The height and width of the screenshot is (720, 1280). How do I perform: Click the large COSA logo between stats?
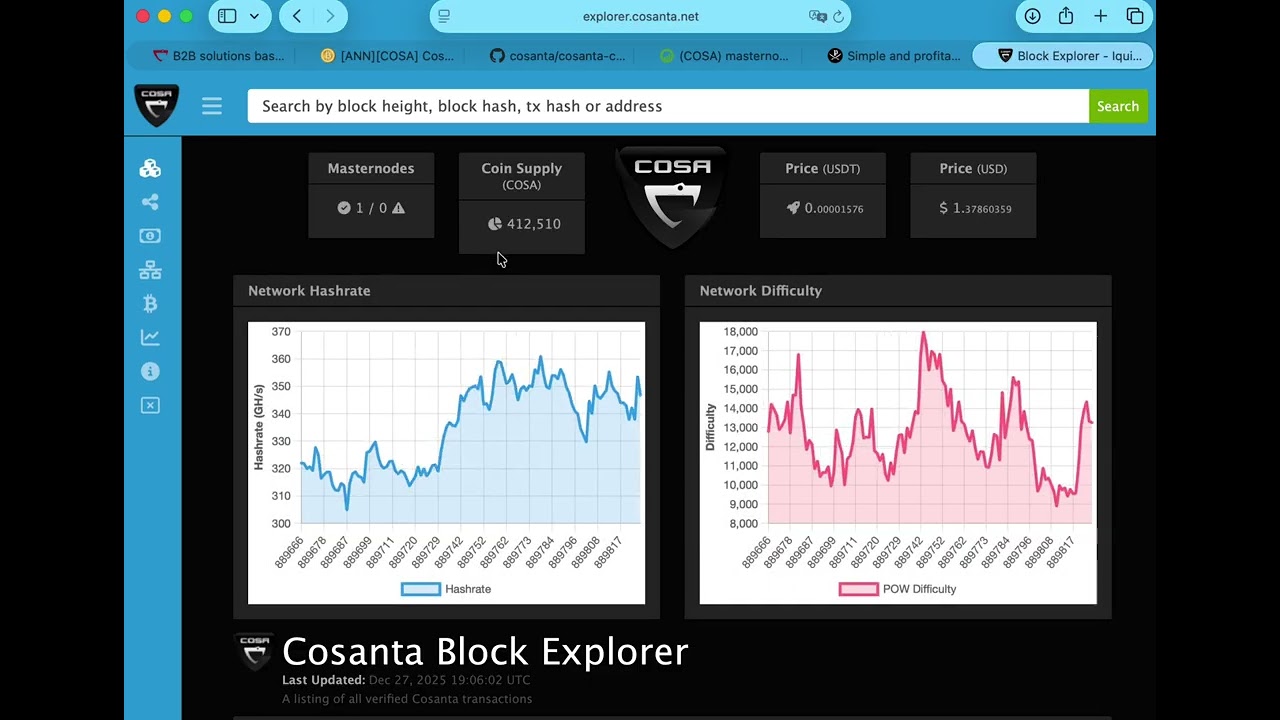[672, 197]
